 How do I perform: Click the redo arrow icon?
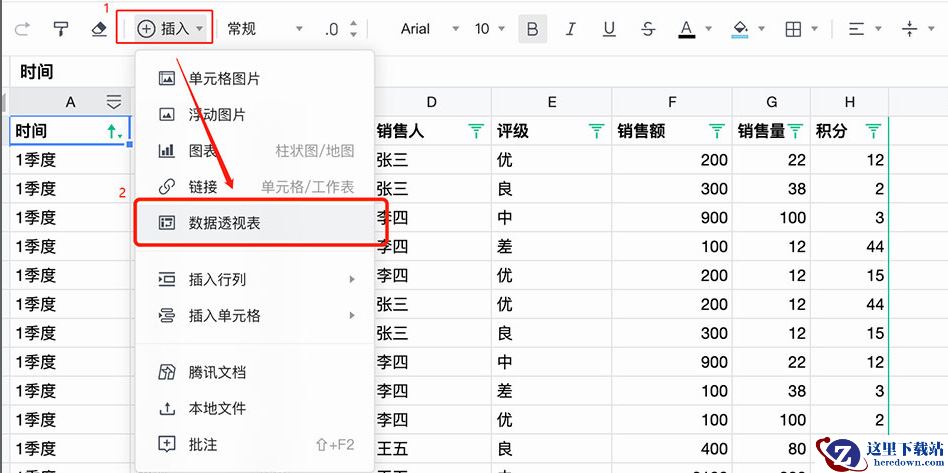click(x=22, y=29)
